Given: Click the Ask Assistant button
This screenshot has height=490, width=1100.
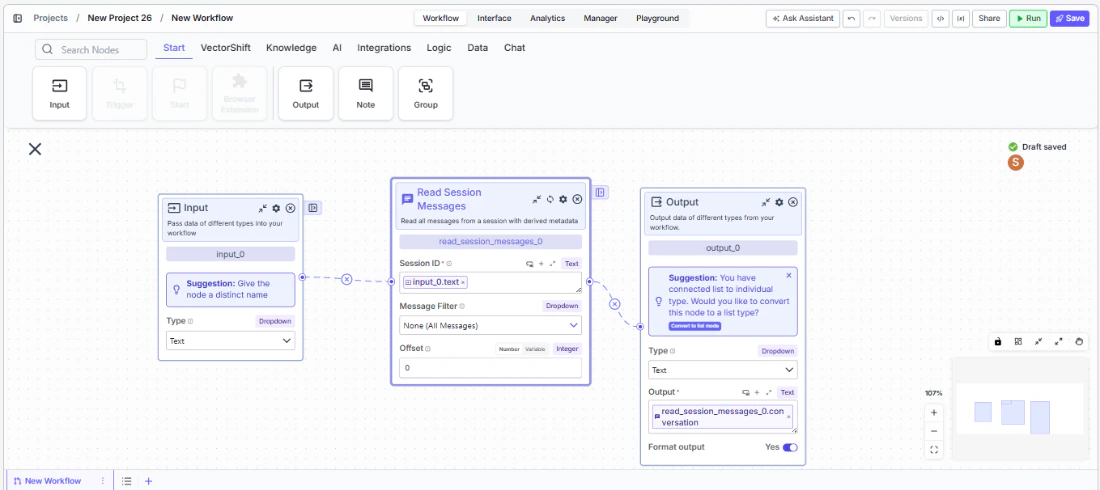Looking at the screenshot, I should (803, 18).
